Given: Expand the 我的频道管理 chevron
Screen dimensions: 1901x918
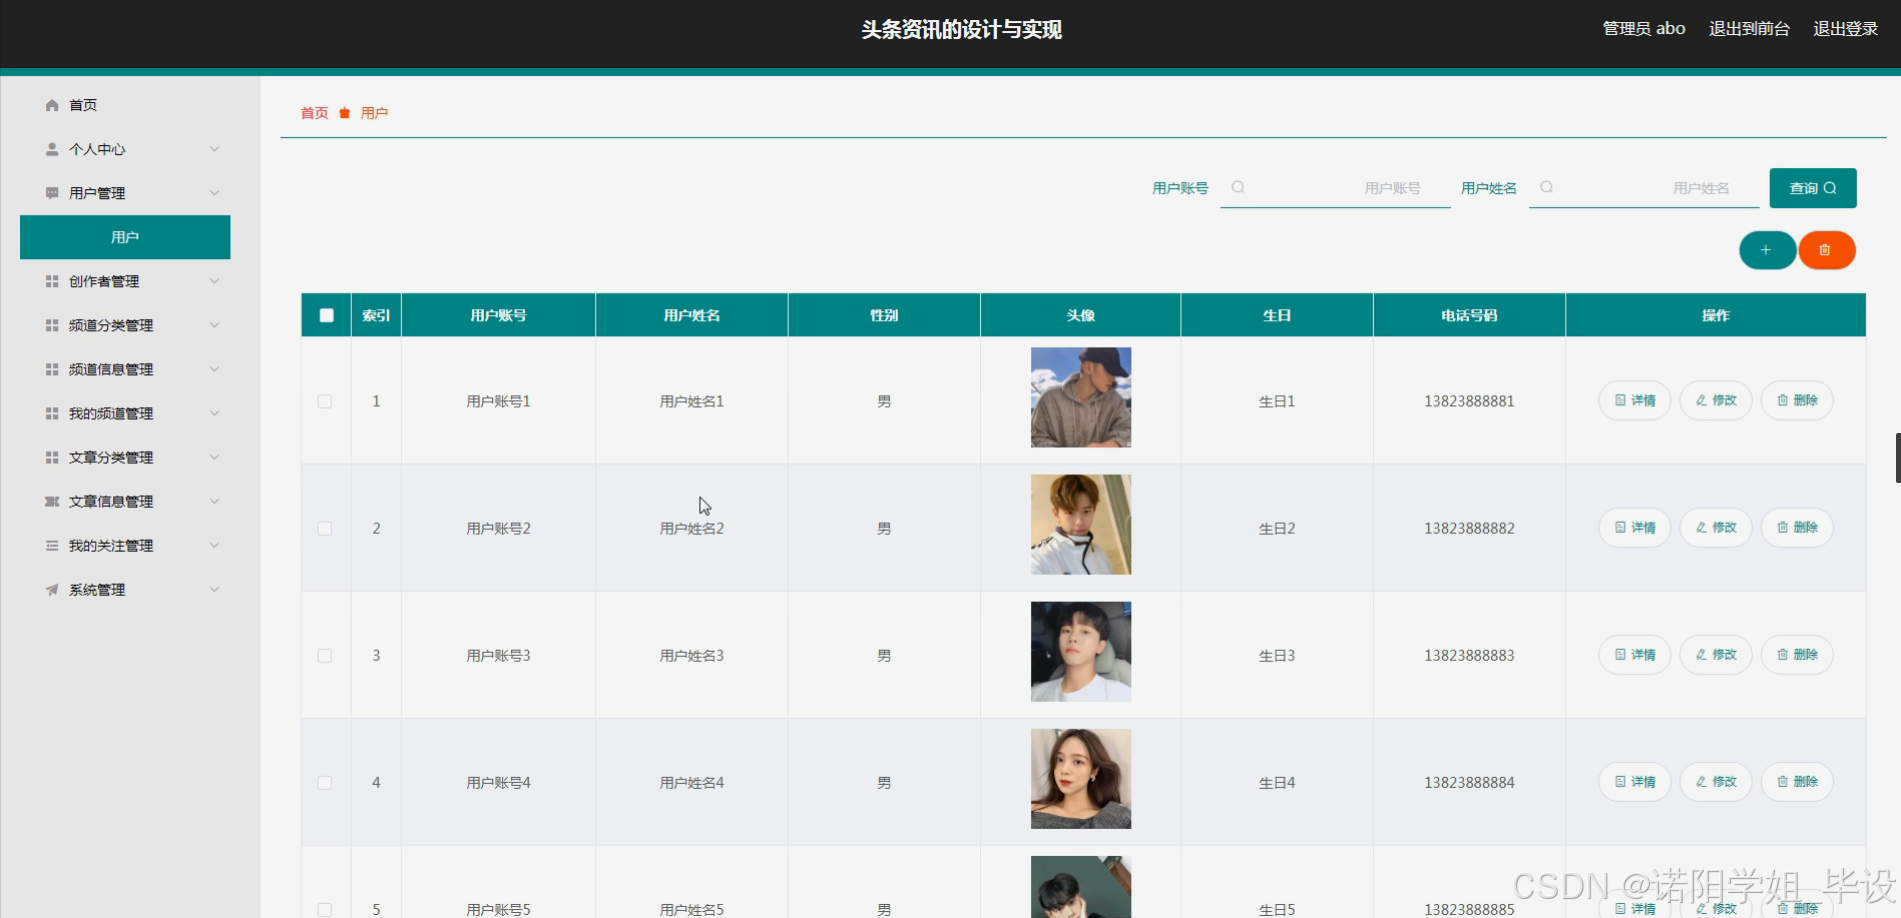Looking at the screenshot, I should 214,413.
